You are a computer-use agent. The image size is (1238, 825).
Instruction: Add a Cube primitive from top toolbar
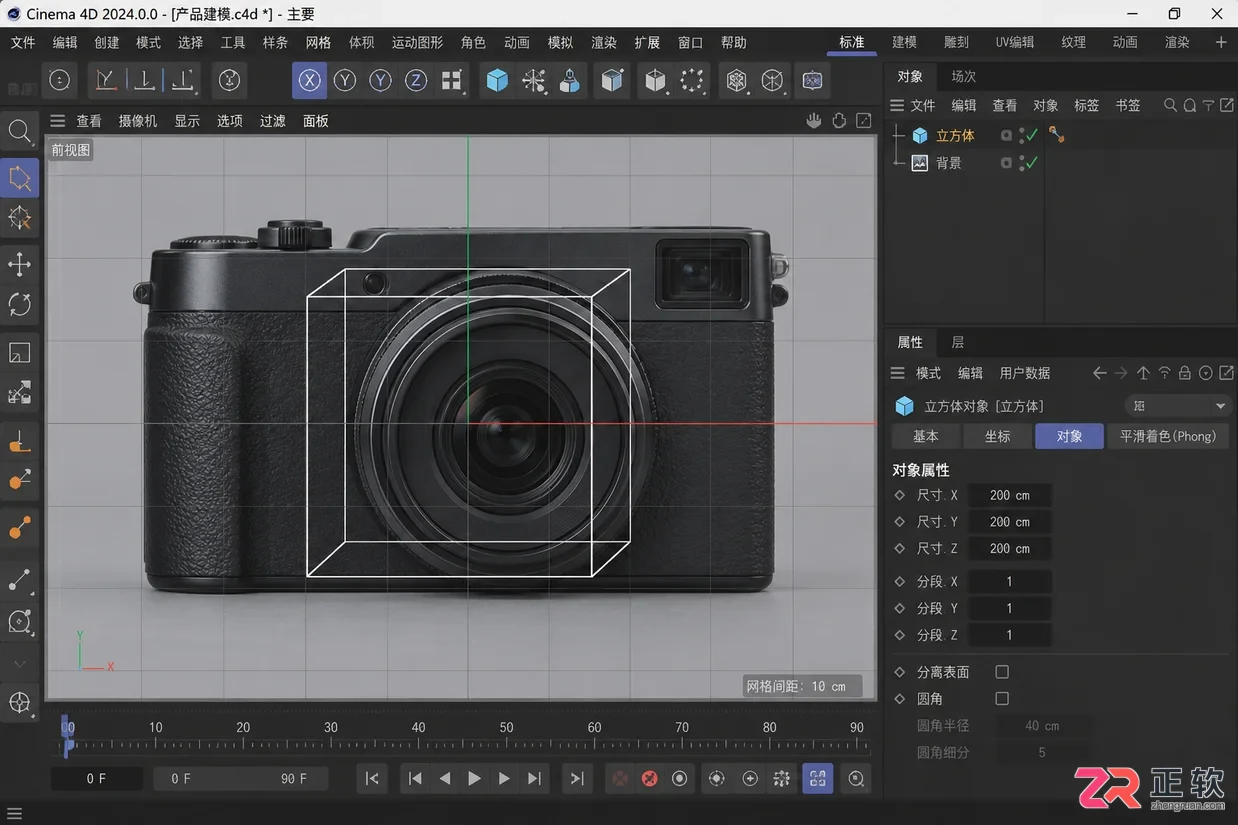click(x=497, y=80)
